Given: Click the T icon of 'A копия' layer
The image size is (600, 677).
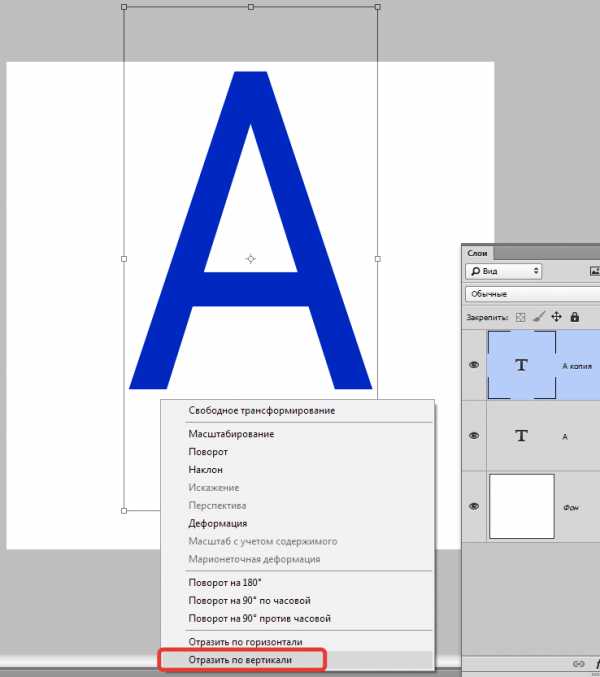Looking at the screenshot, I should (521, 365).
